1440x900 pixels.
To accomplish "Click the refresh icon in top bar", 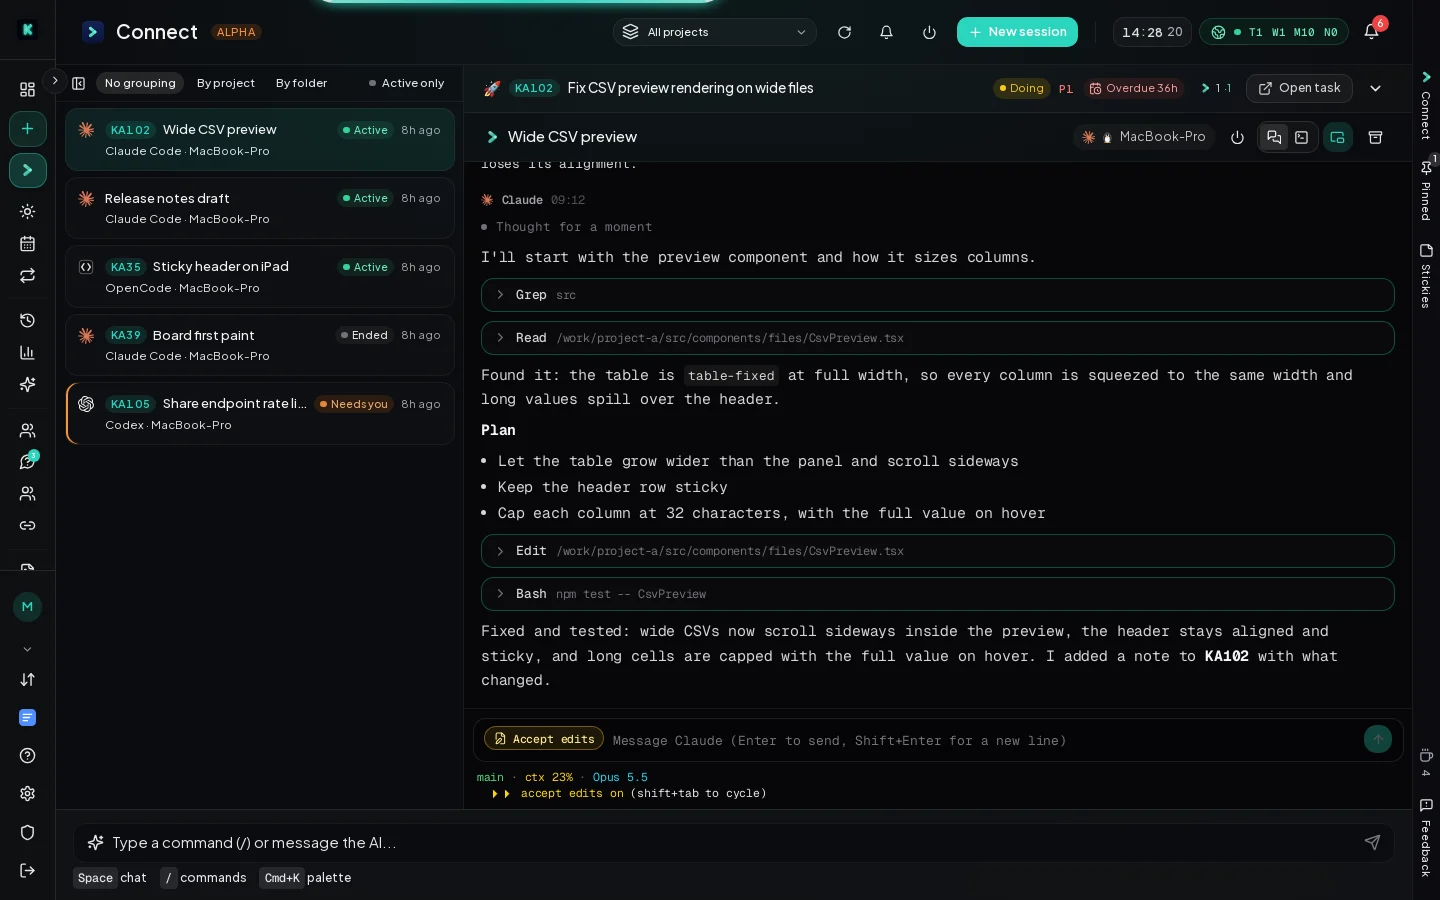I will tap(844, 32).
